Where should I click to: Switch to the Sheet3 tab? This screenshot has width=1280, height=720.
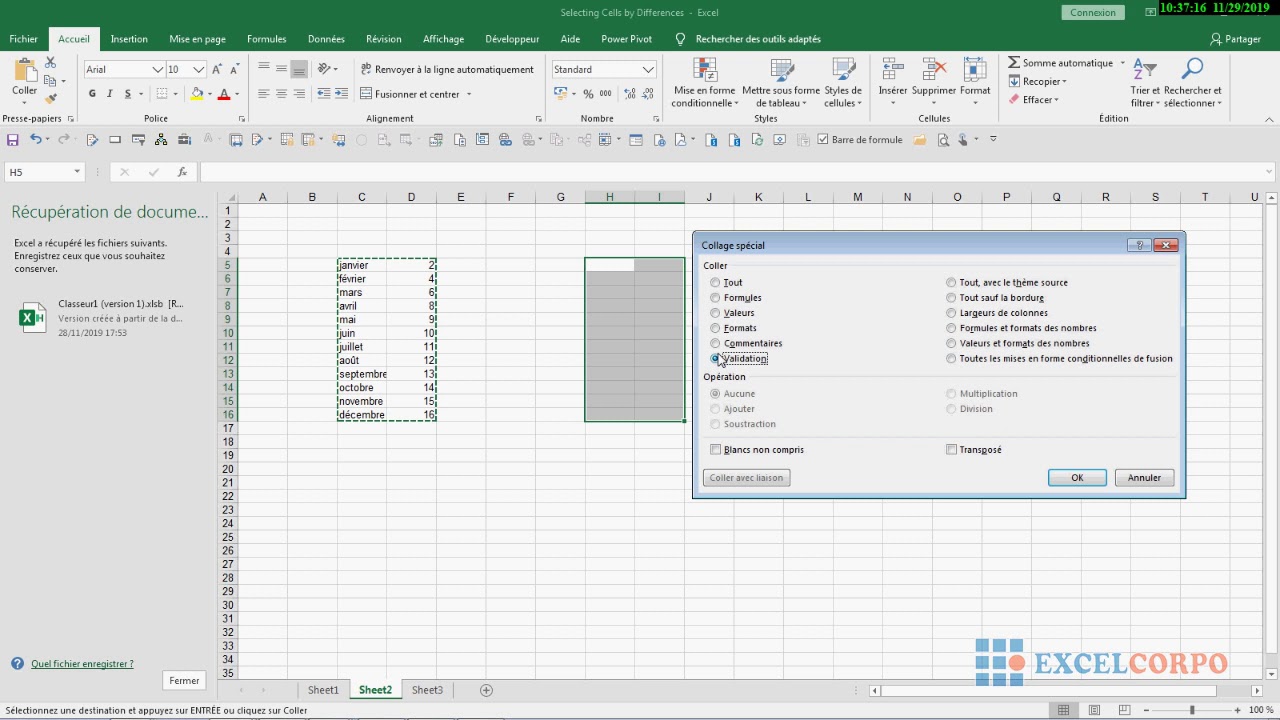click(x=427, y=690)
